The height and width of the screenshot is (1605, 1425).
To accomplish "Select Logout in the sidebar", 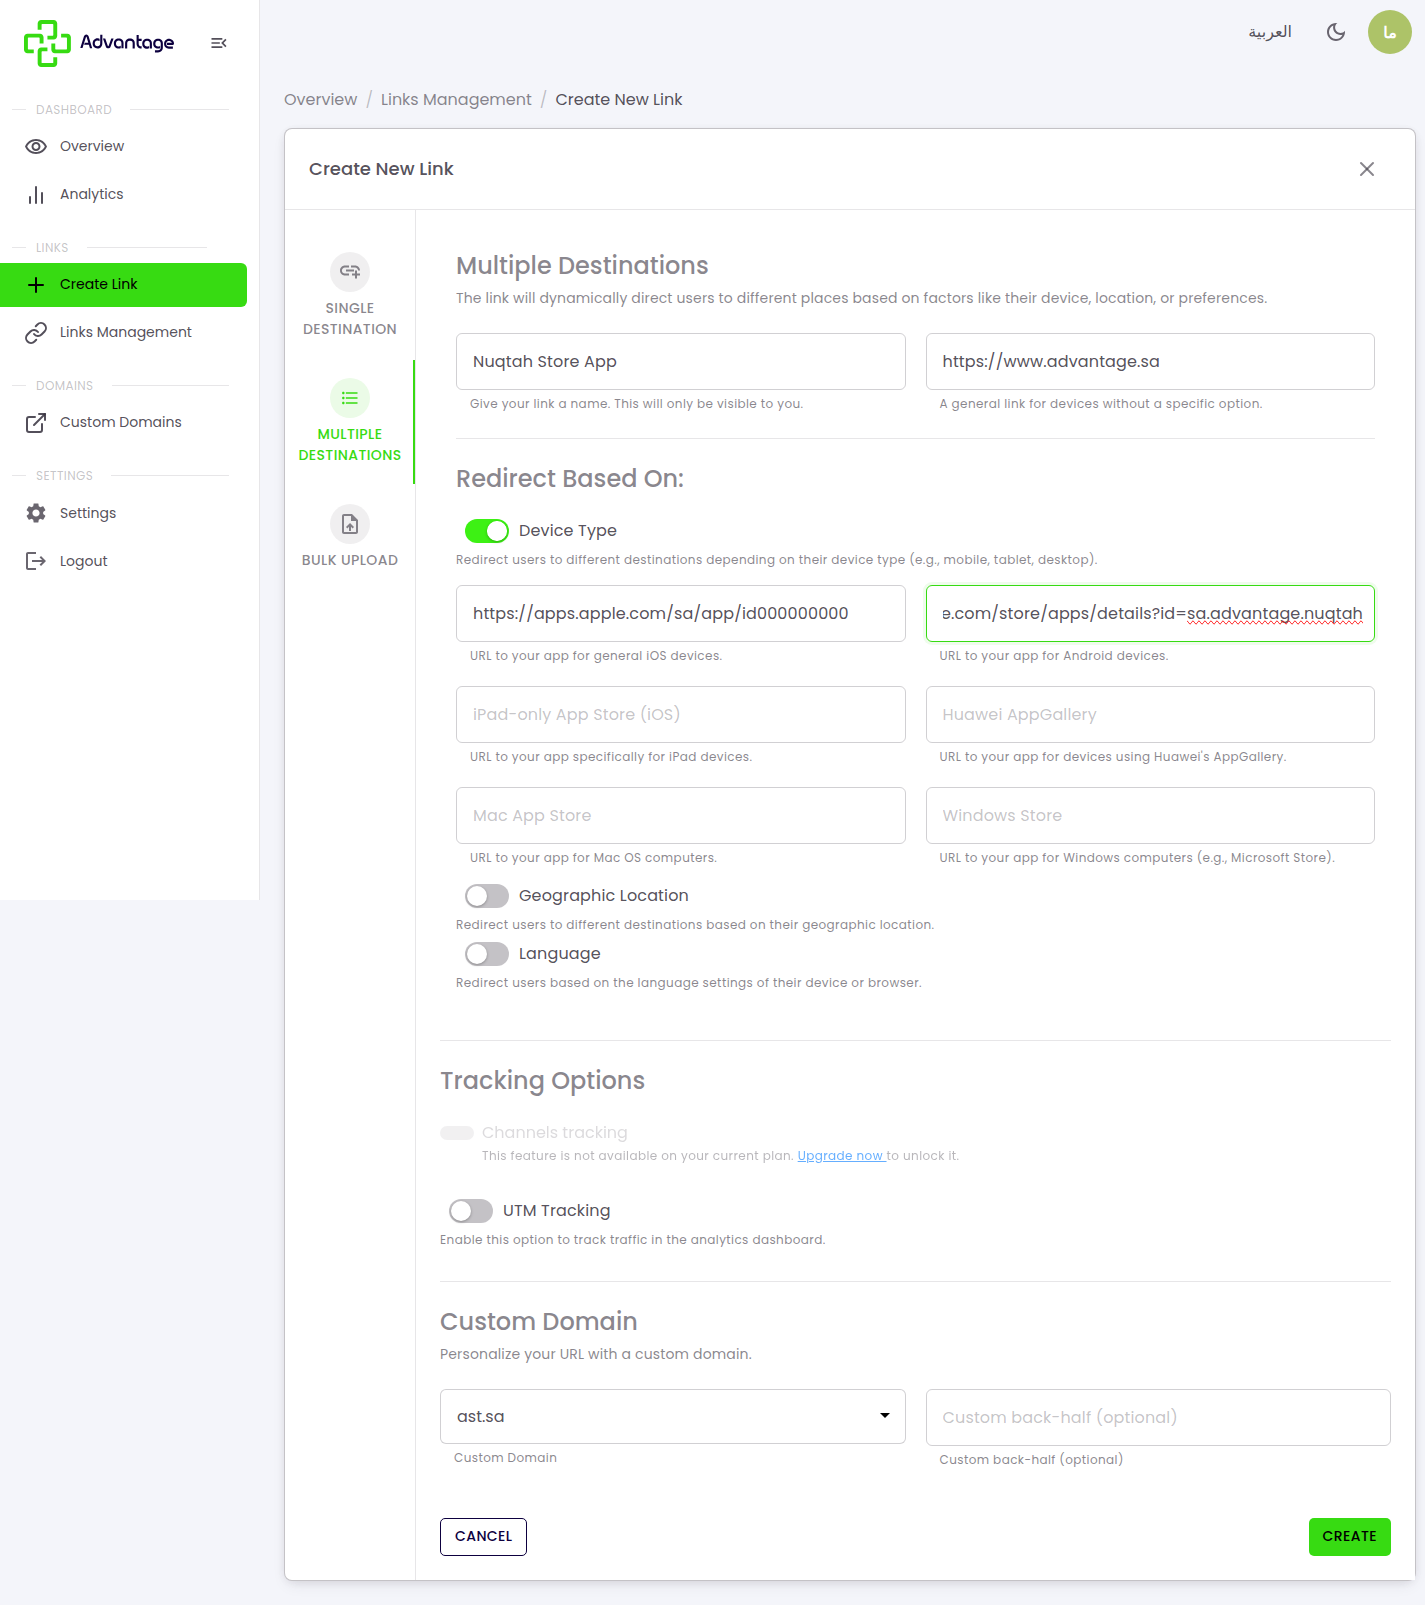I will pos(124,561).
